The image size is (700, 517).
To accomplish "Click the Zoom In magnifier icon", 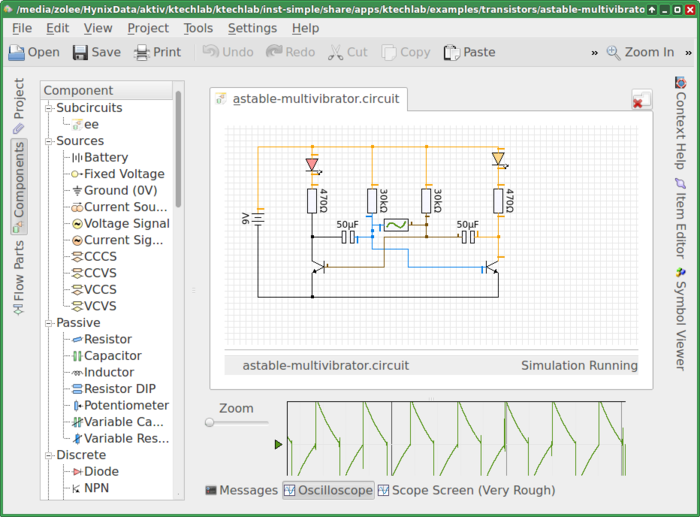I will click(x=613, y=52).
